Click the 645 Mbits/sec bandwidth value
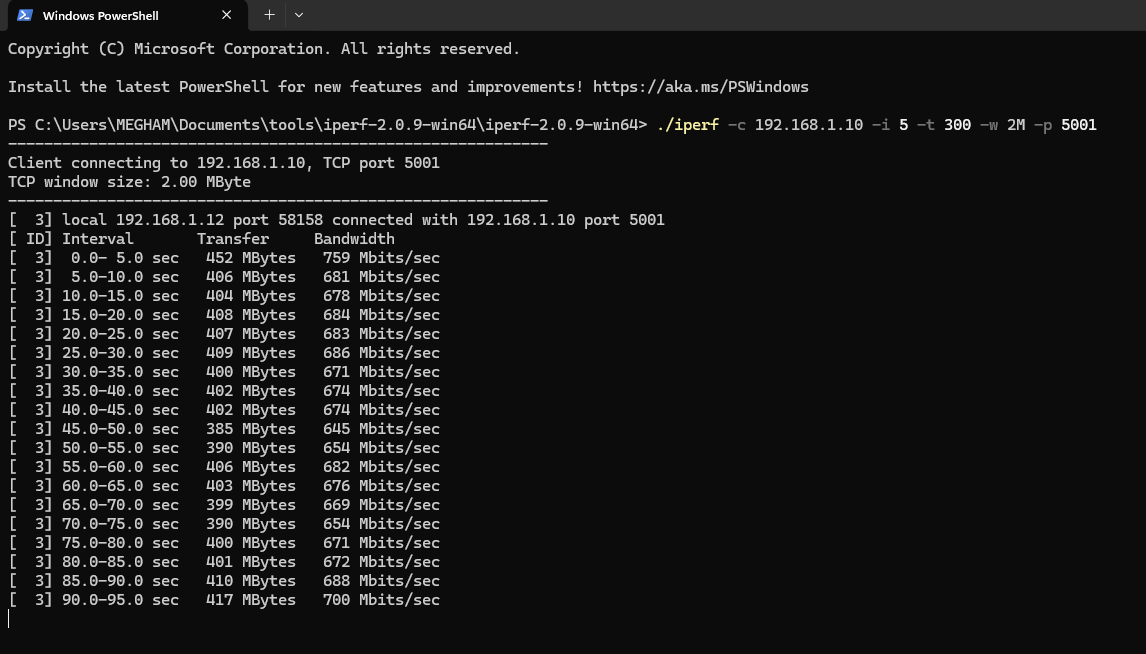Image resolution: width=1146 pixels, height=654 pixels. 381,429
